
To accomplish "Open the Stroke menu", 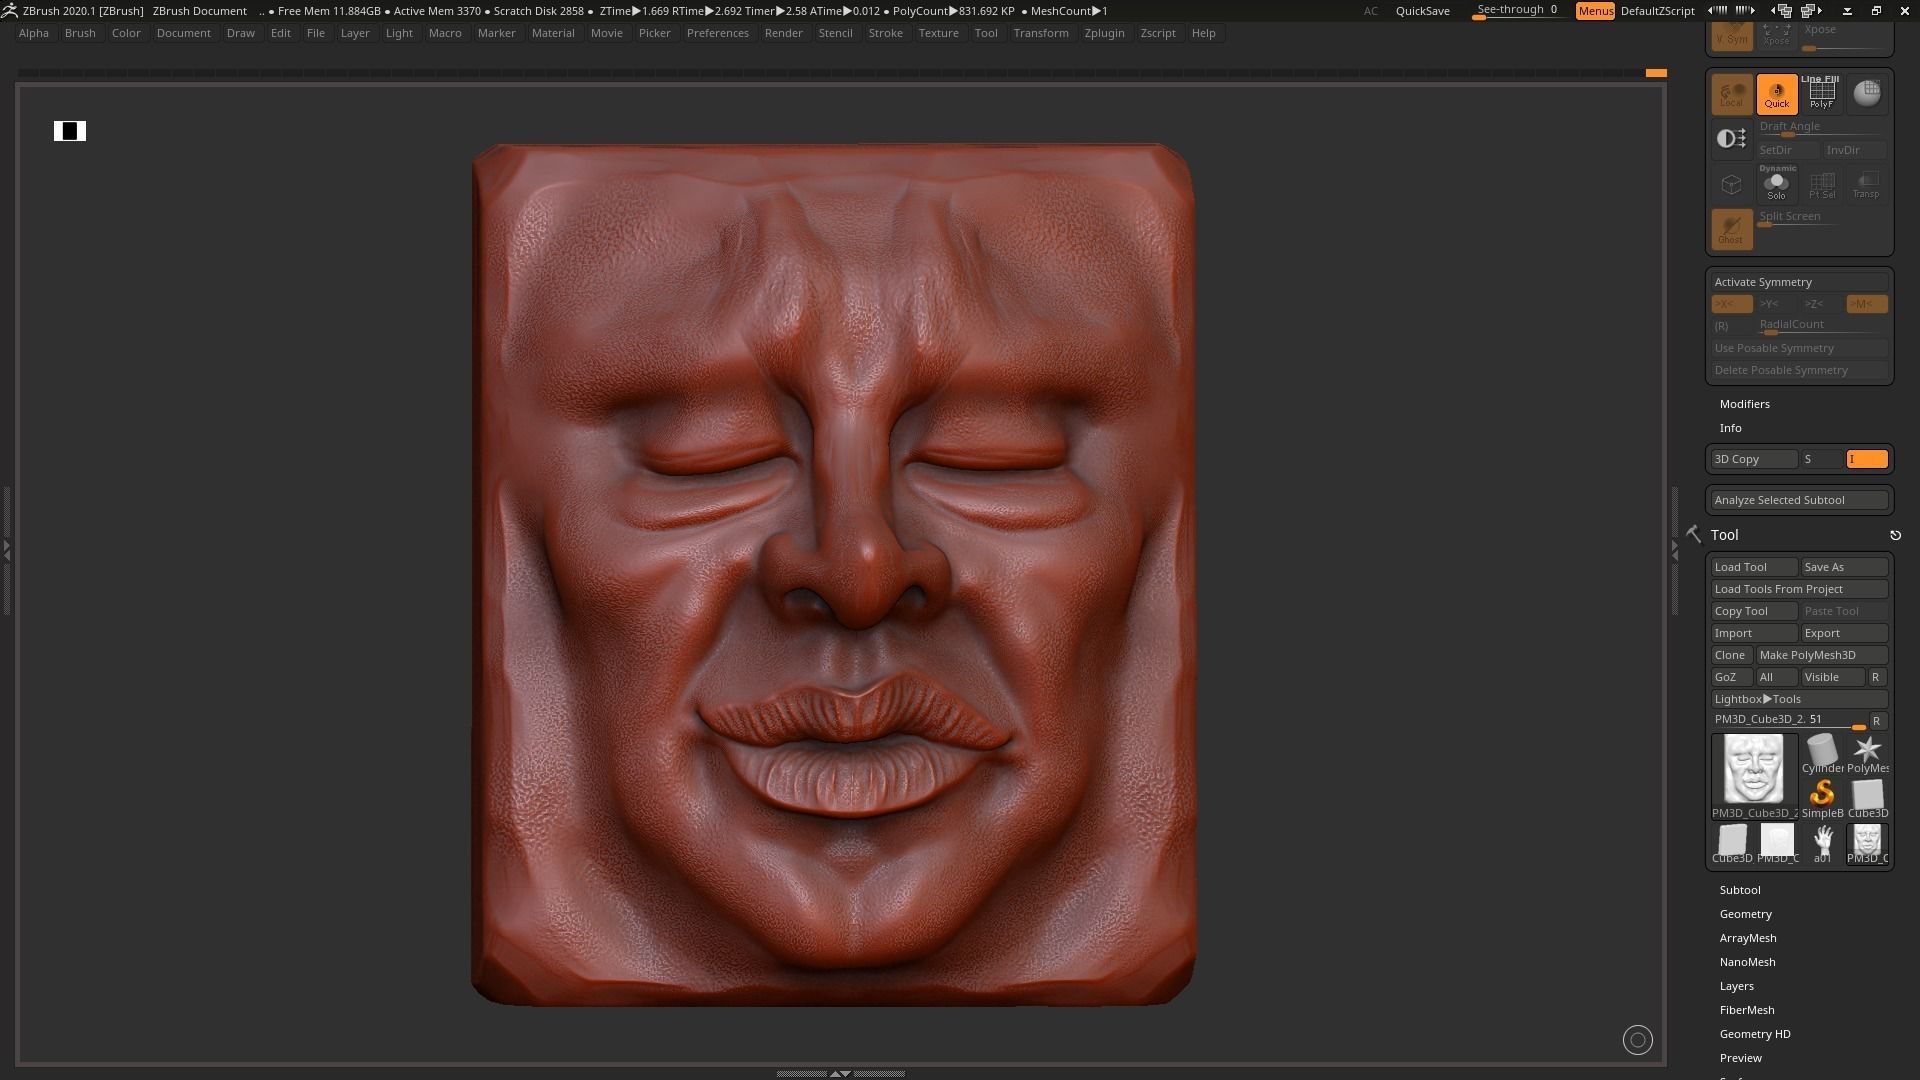I will [x=885, y=33].
